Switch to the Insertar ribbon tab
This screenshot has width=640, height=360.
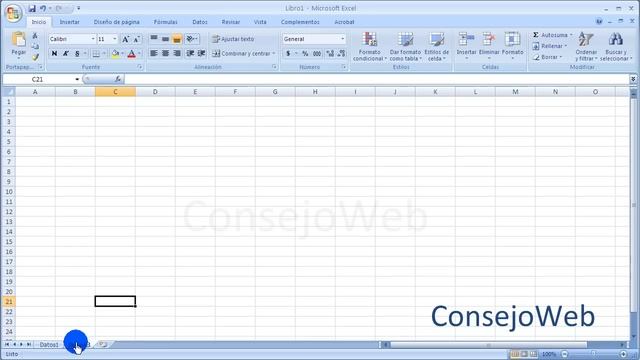point(69,22)
